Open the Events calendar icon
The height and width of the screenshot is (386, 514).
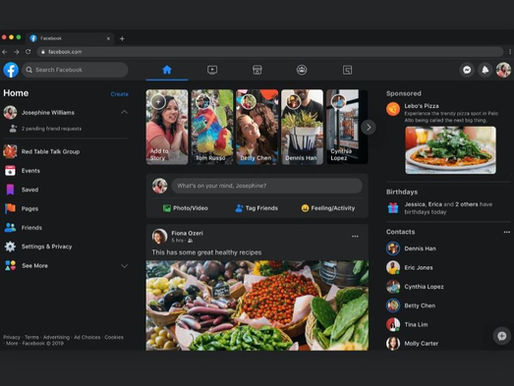(x=10, y=171)
